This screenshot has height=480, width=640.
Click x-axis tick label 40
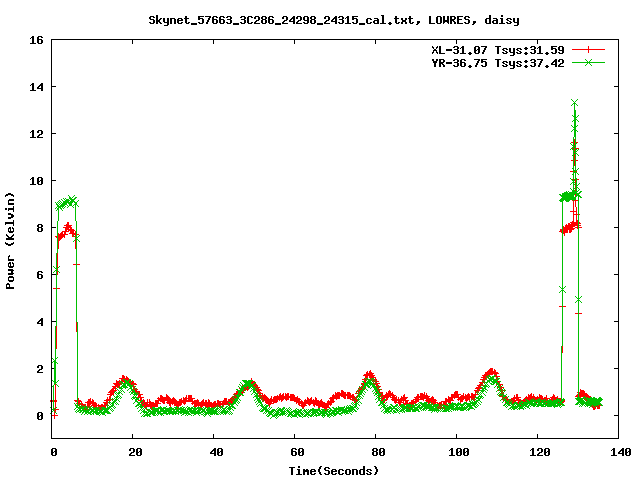(x=216, y=452)
